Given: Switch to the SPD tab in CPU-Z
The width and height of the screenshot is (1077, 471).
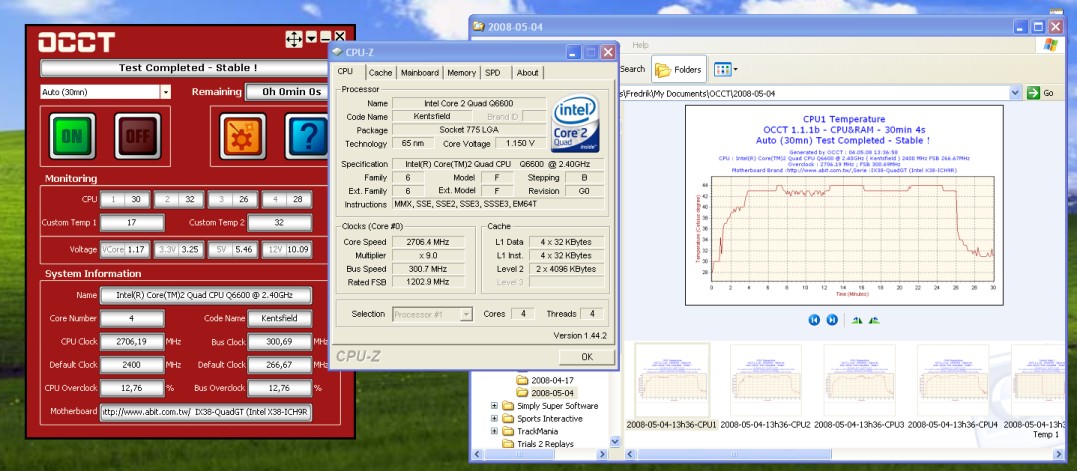Looking at the screenshot, I should coord(492,73).
